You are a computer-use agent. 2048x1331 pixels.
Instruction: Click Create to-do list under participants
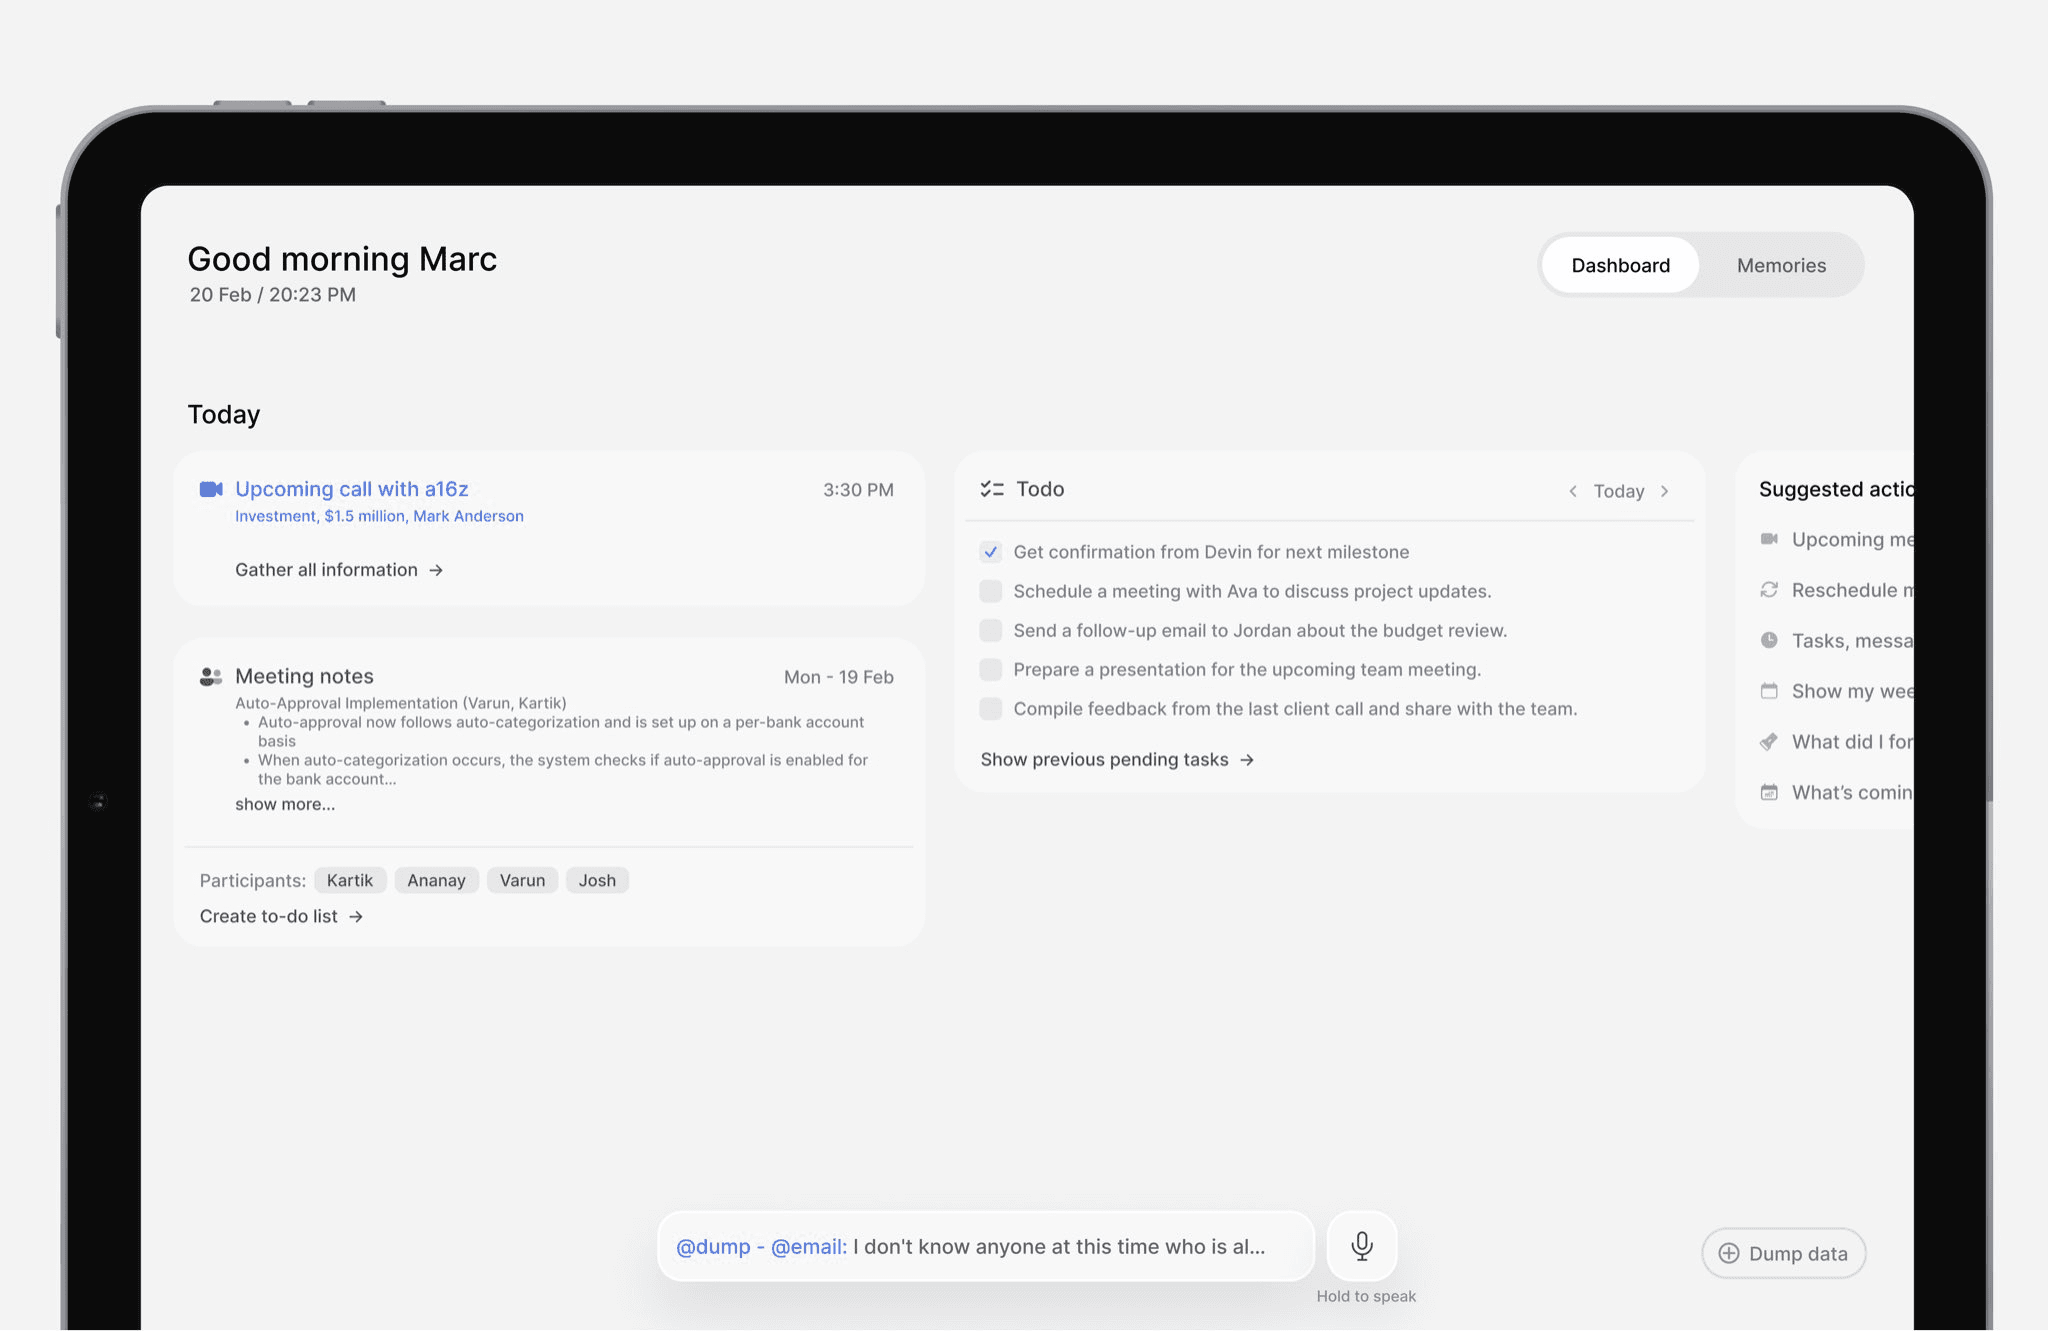270,915
